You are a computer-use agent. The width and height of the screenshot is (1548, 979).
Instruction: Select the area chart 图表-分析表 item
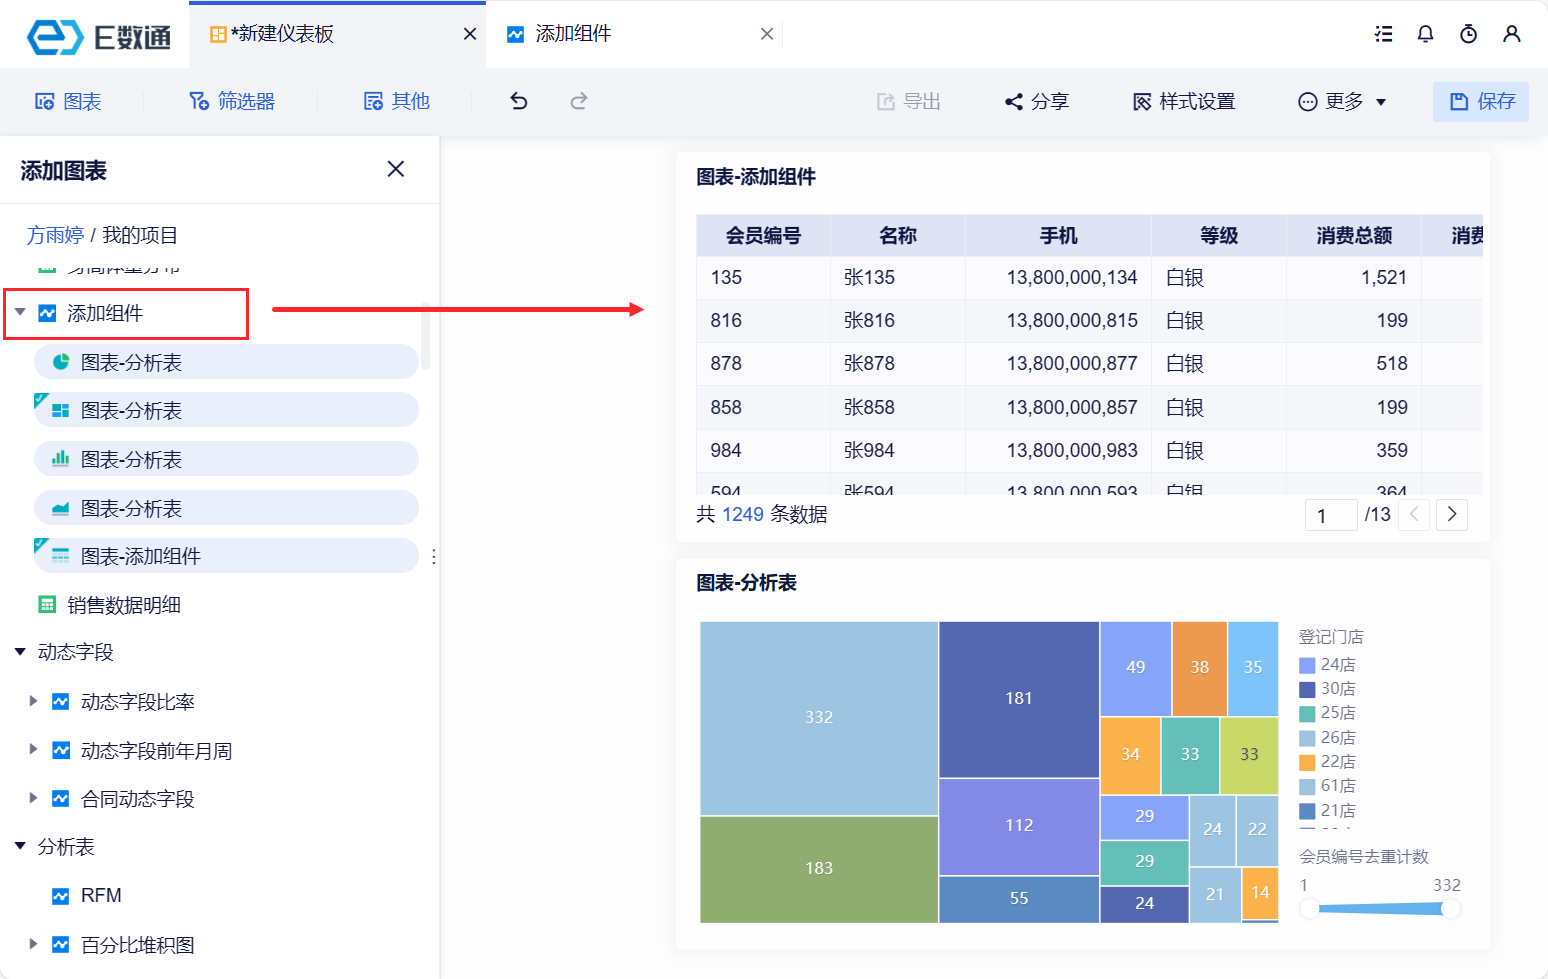226,508
